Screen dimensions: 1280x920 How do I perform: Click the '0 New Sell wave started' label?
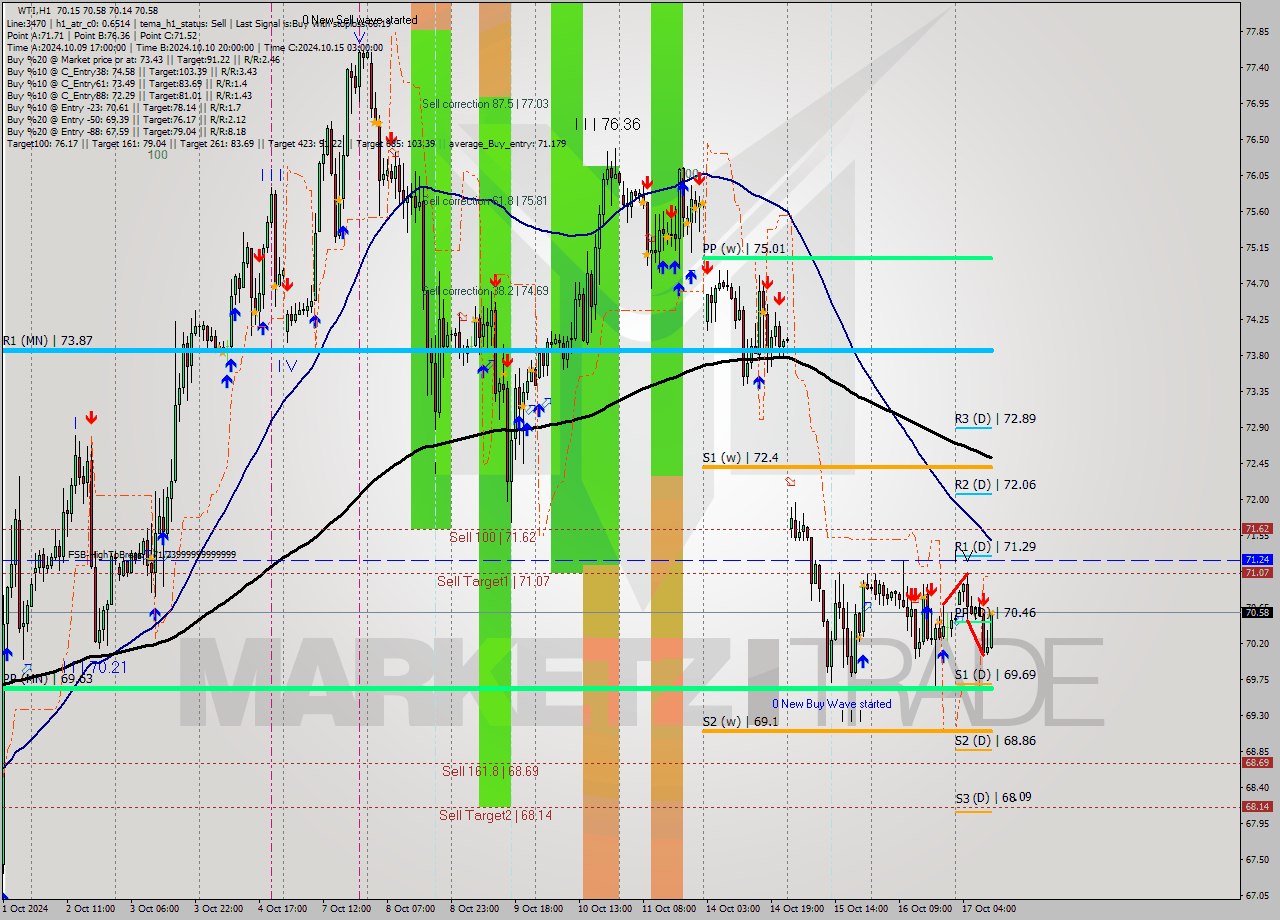360,19
